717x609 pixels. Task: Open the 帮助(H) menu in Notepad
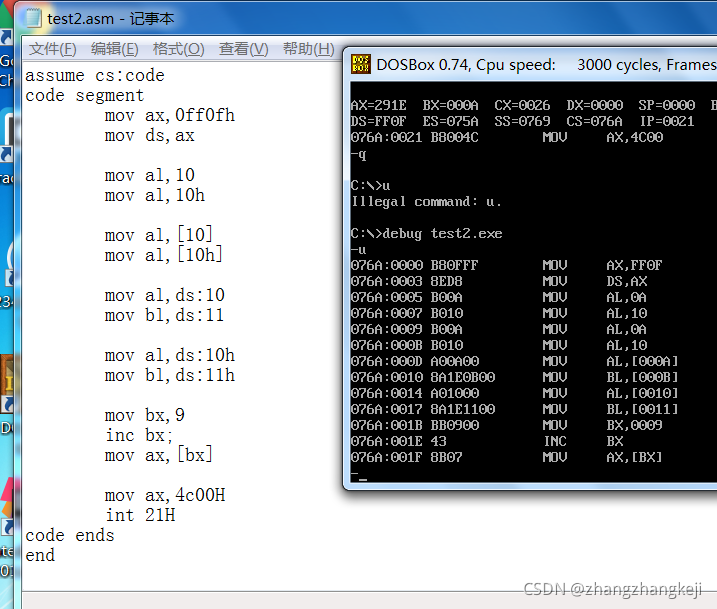pos(309,49)
